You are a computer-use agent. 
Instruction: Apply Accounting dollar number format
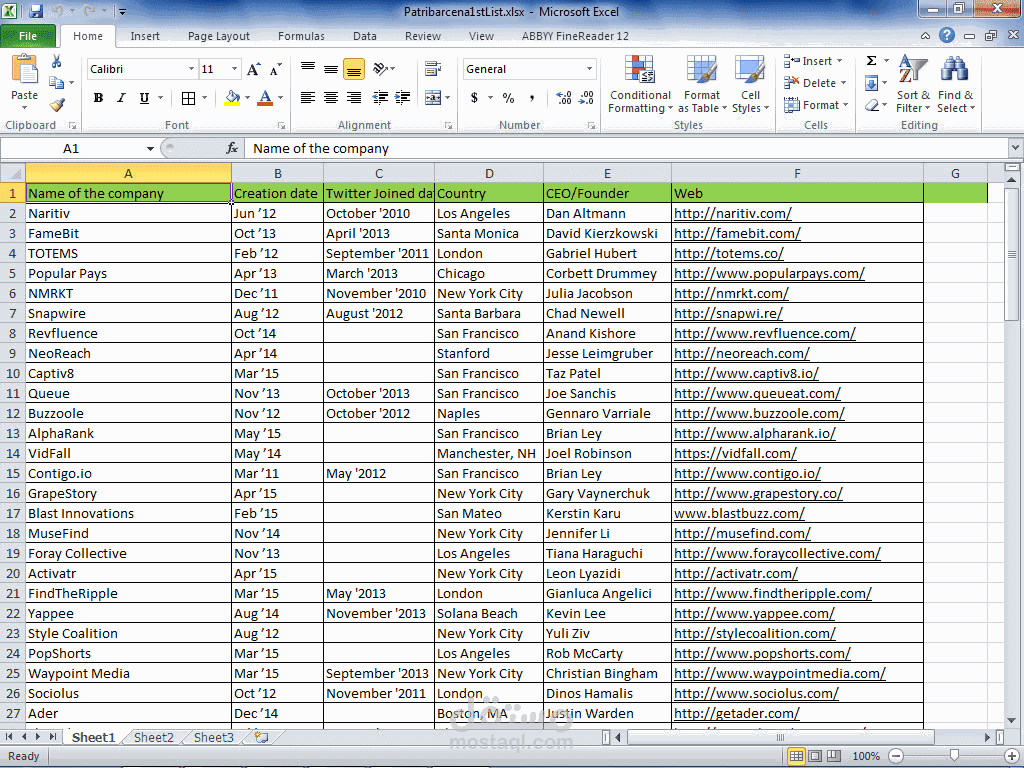pyautogui.click(x=474, y=98)
